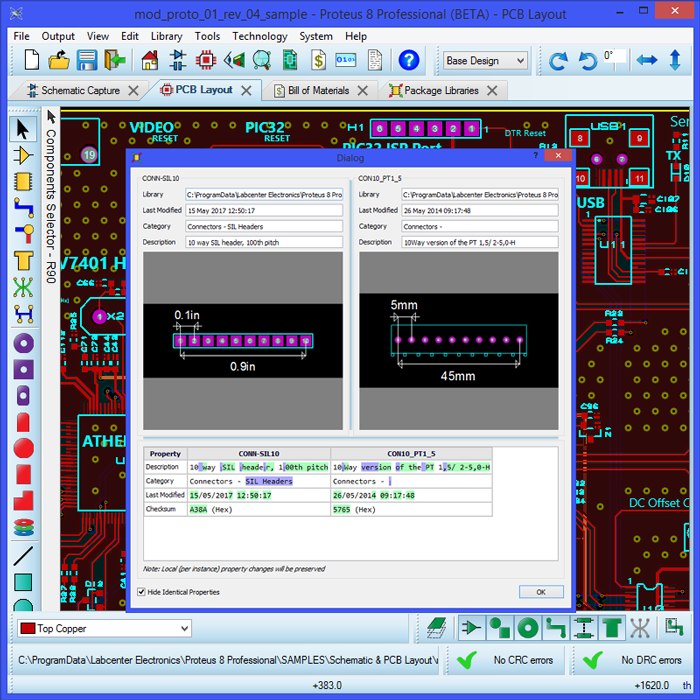Toggle the green ring pad selection filter
This screenshot has height=700, width=700.
(528, 628)
